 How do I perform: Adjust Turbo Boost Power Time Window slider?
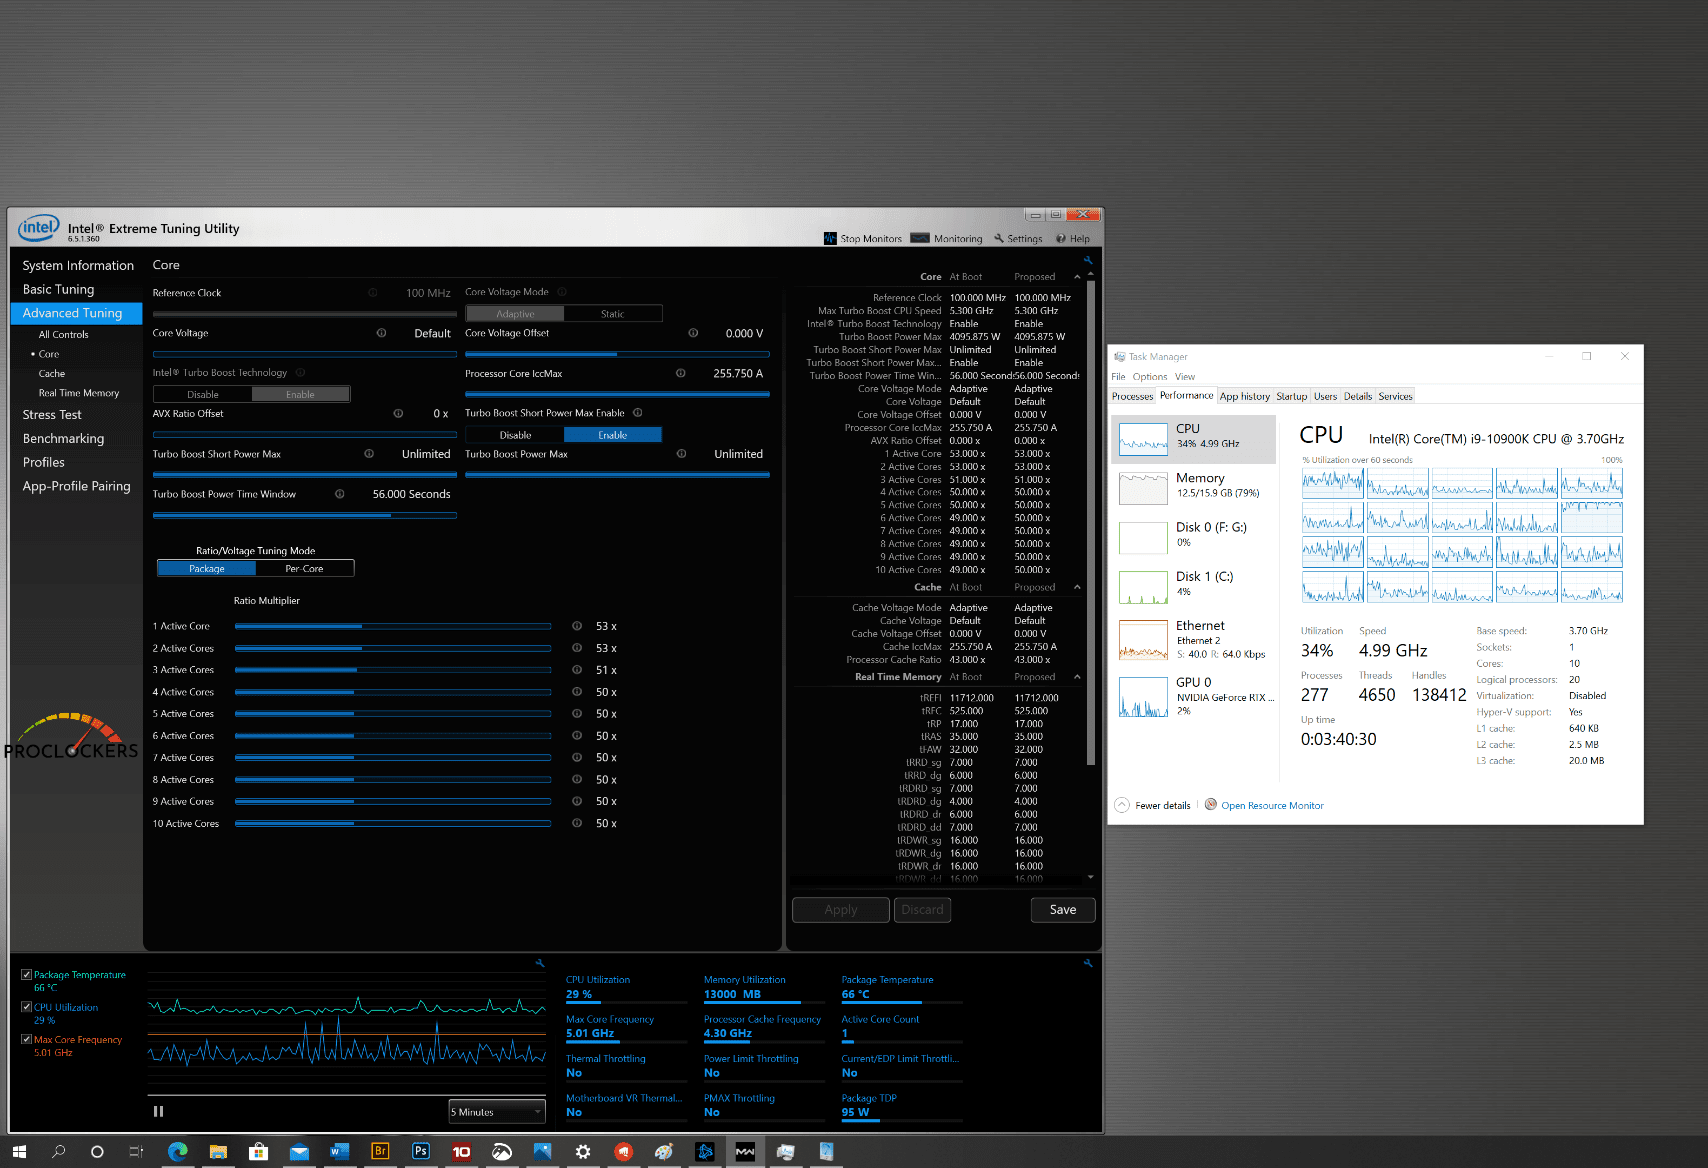305,515
